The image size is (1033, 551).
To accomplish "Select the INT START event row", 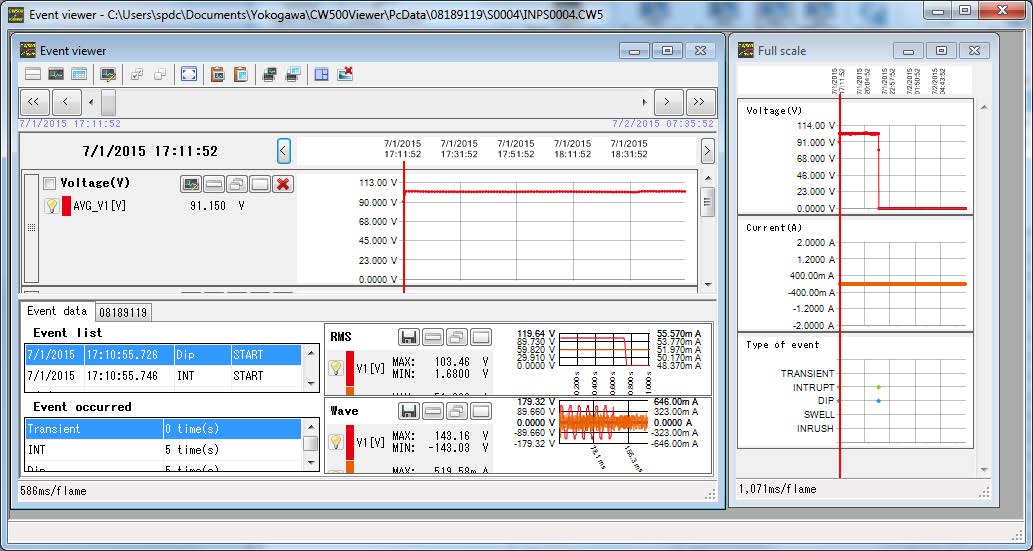I will click(163, 376).
